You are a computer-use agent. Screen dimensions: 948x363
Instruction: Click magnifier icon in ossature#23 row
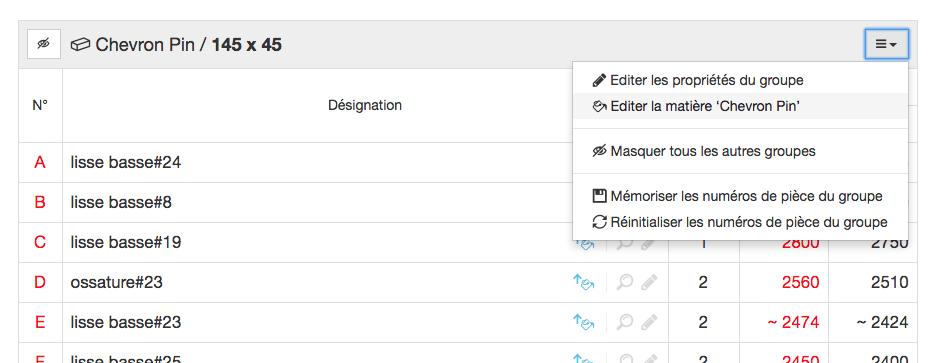625,283
